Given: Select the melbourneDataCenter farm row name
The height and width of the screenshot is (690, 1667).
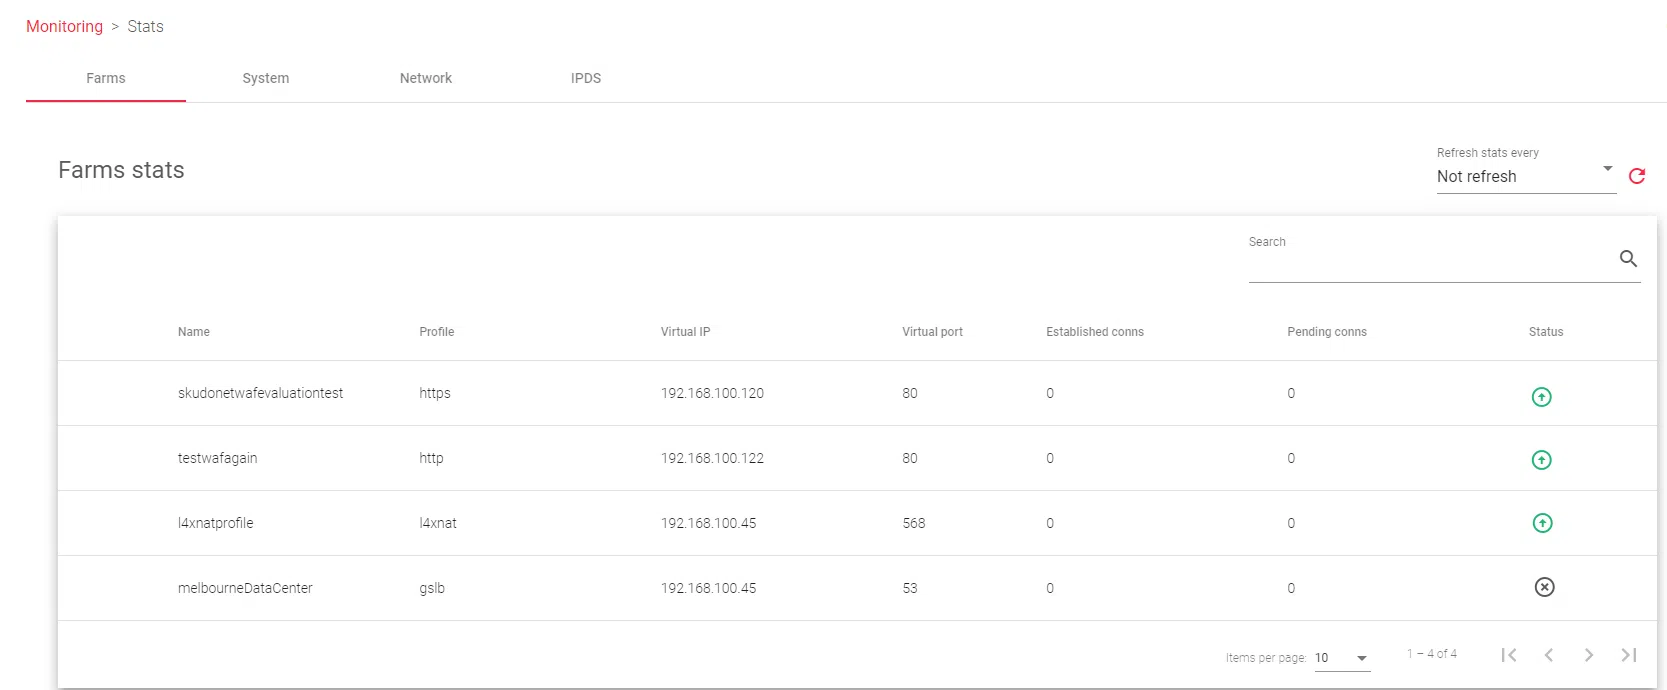Looking at the screenshot, I should 245,588.
